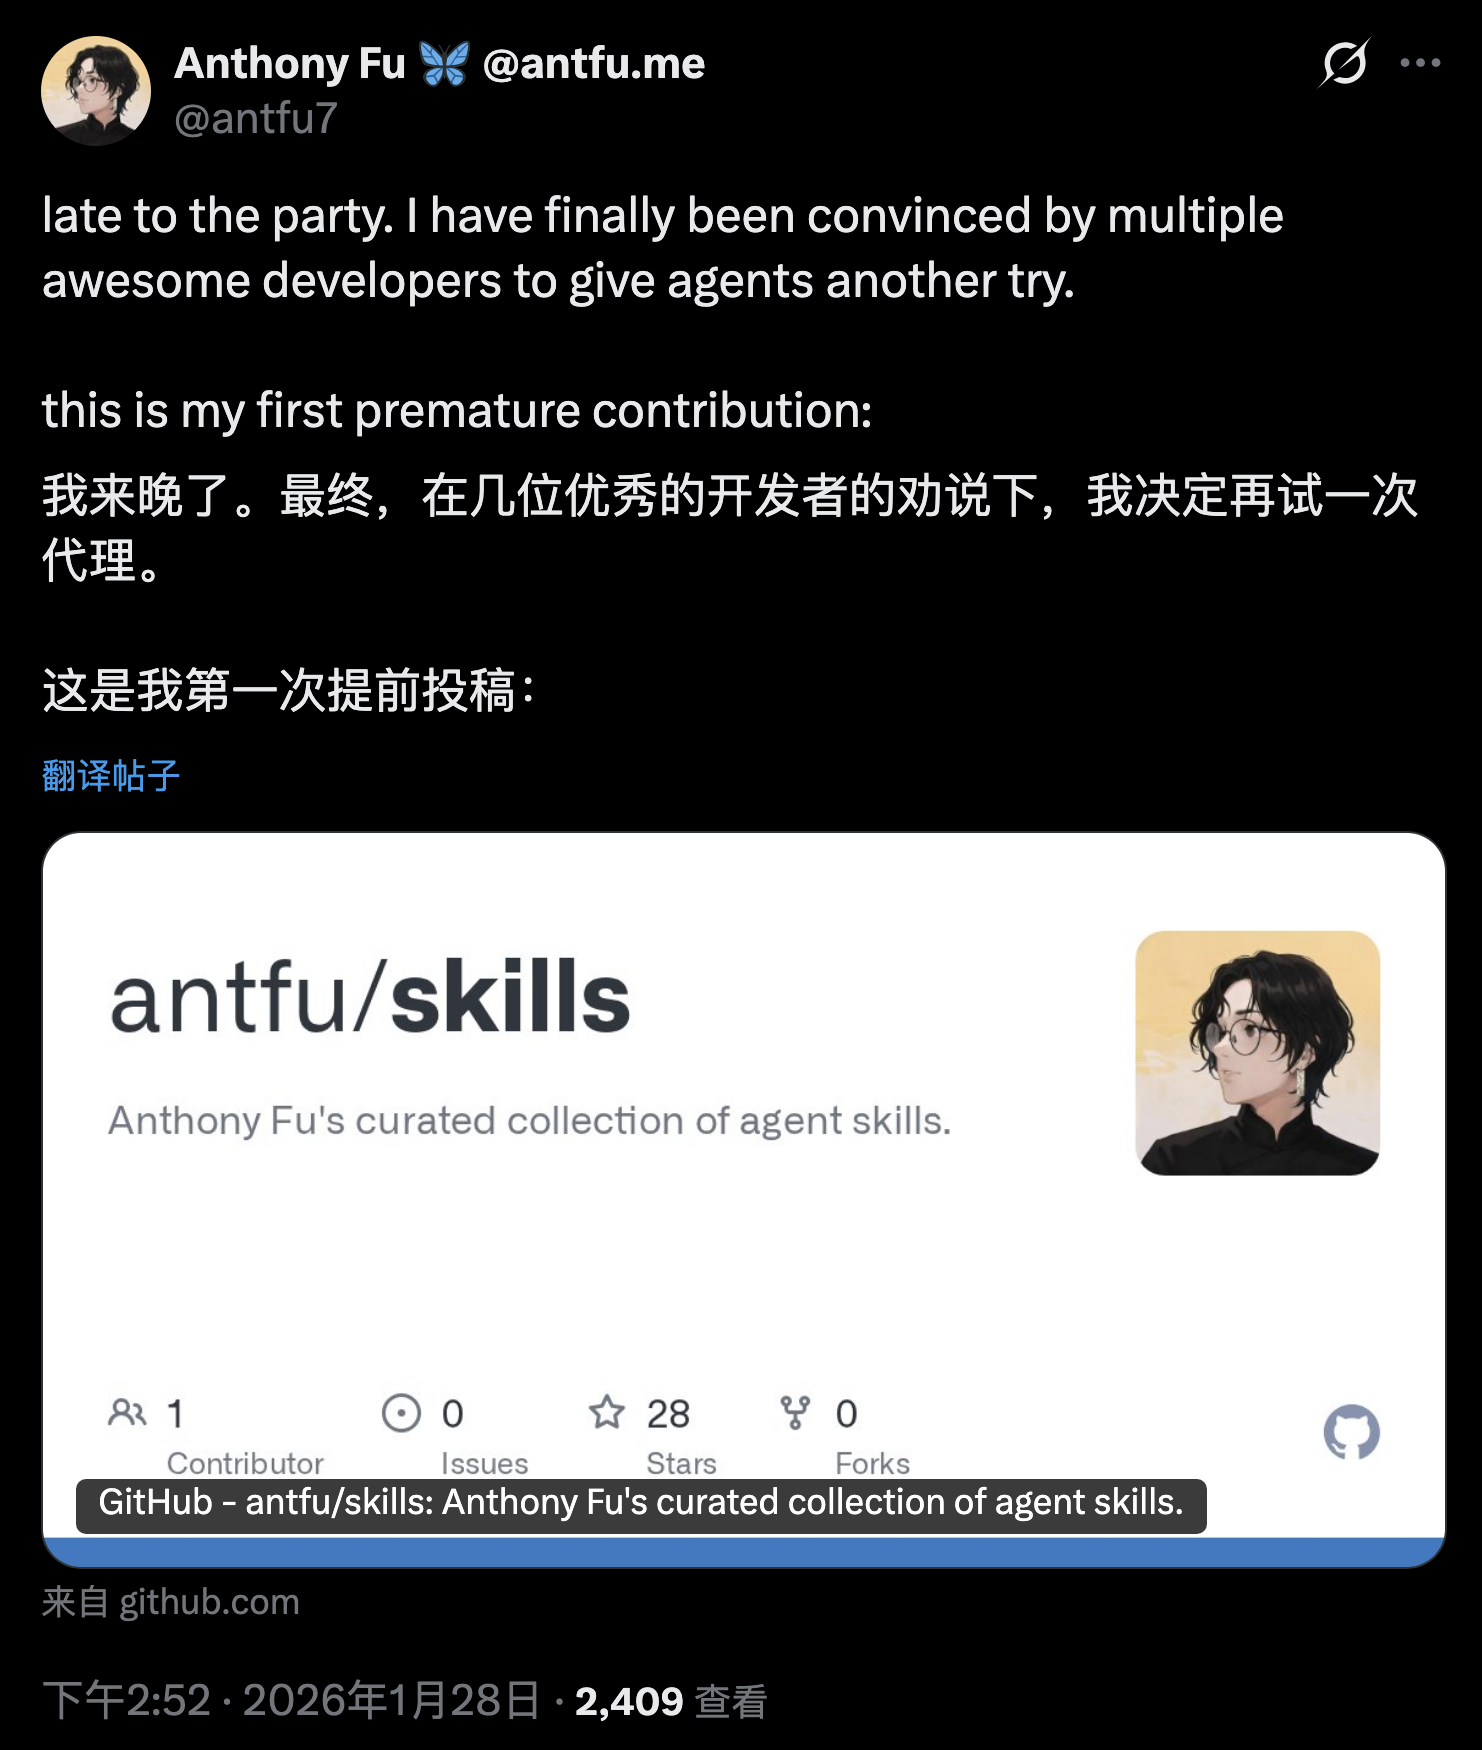The width and height of the screenshot is (1482, 1750).
Task: Click the post timestamp 下午2:52
Action: click(127, 1700)
